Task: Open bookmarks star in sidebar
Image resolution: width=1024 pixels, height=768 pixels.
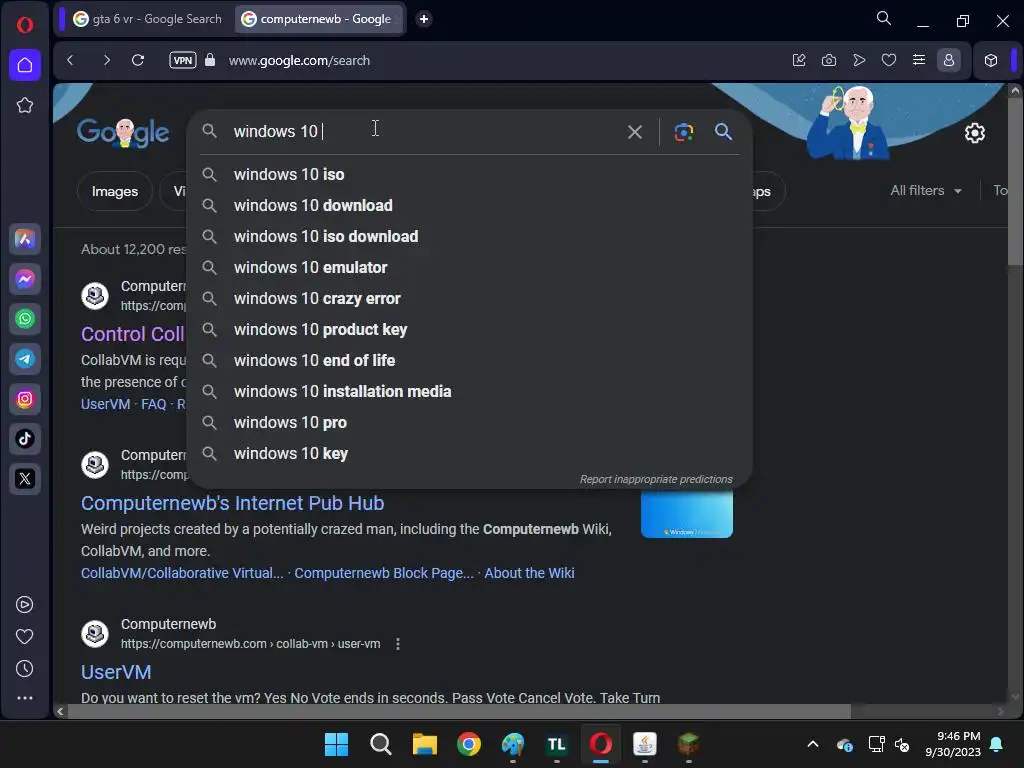Action: [25, 105]
